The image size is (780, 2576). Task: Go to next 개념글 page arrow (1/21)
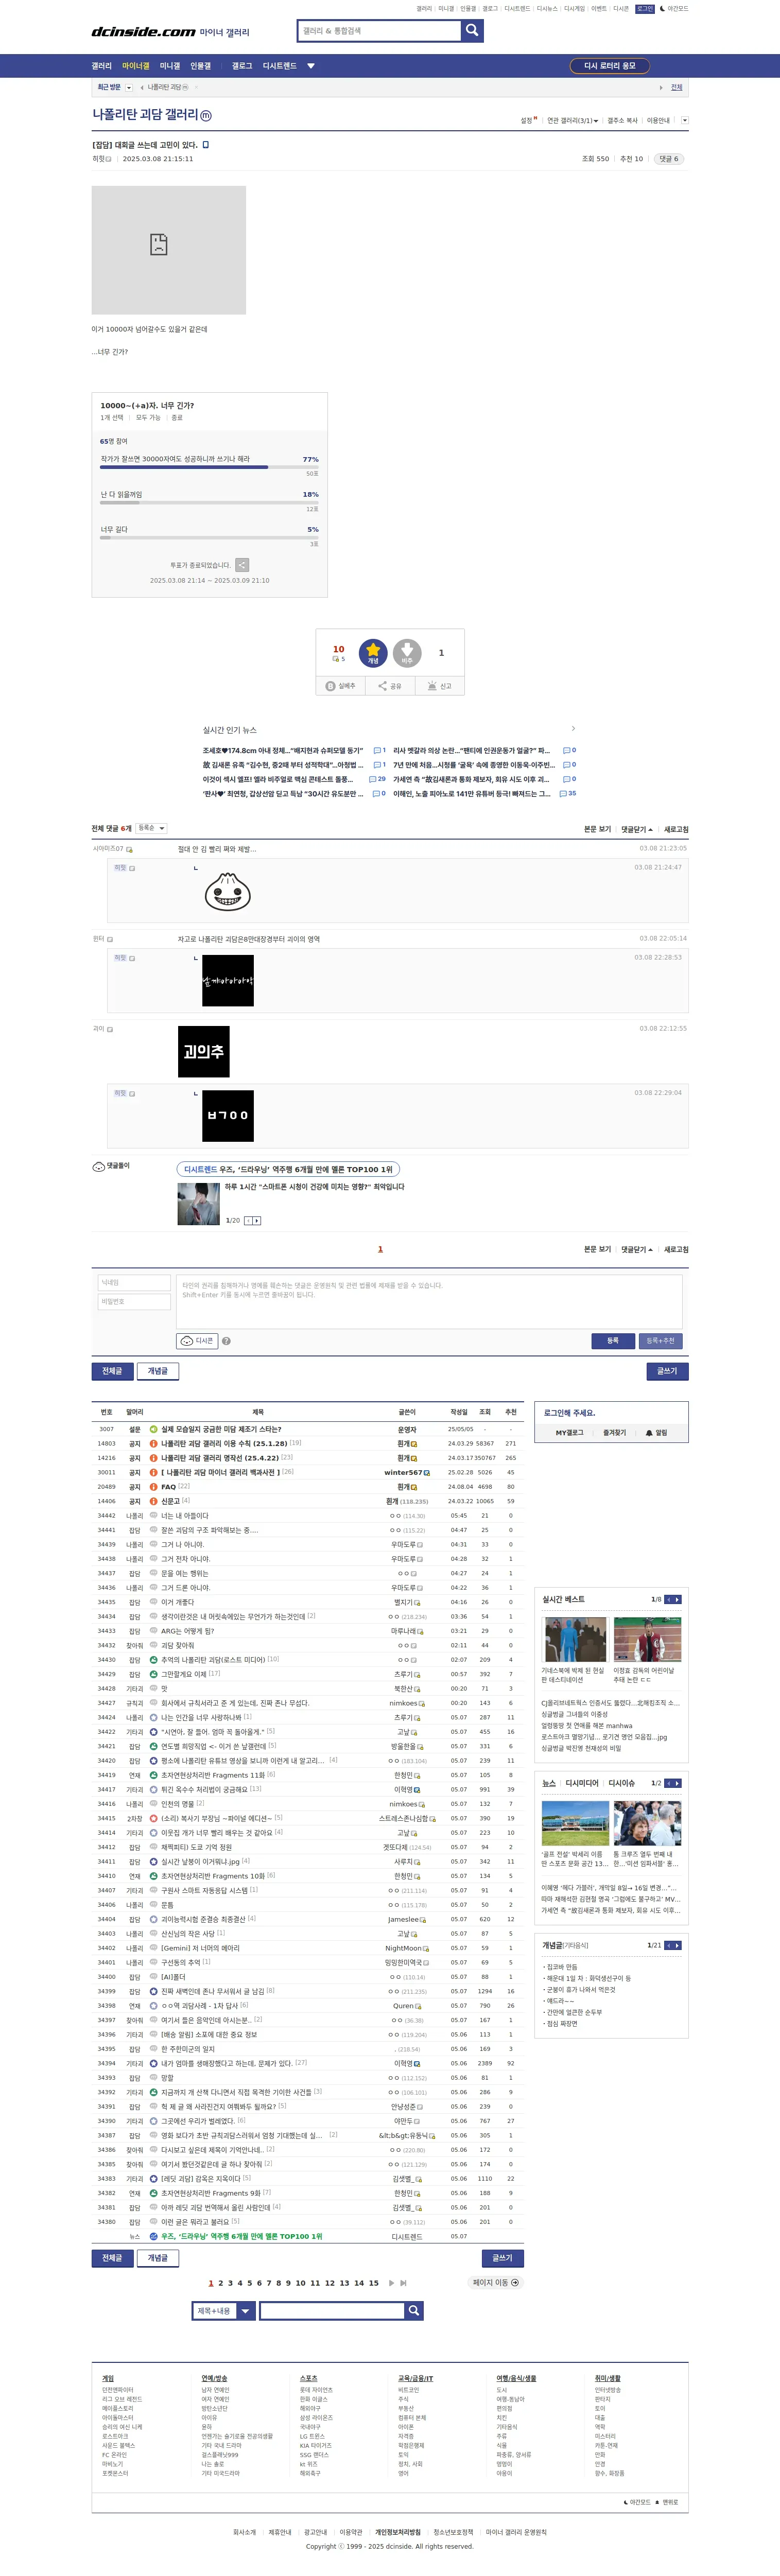(678, 1945)
